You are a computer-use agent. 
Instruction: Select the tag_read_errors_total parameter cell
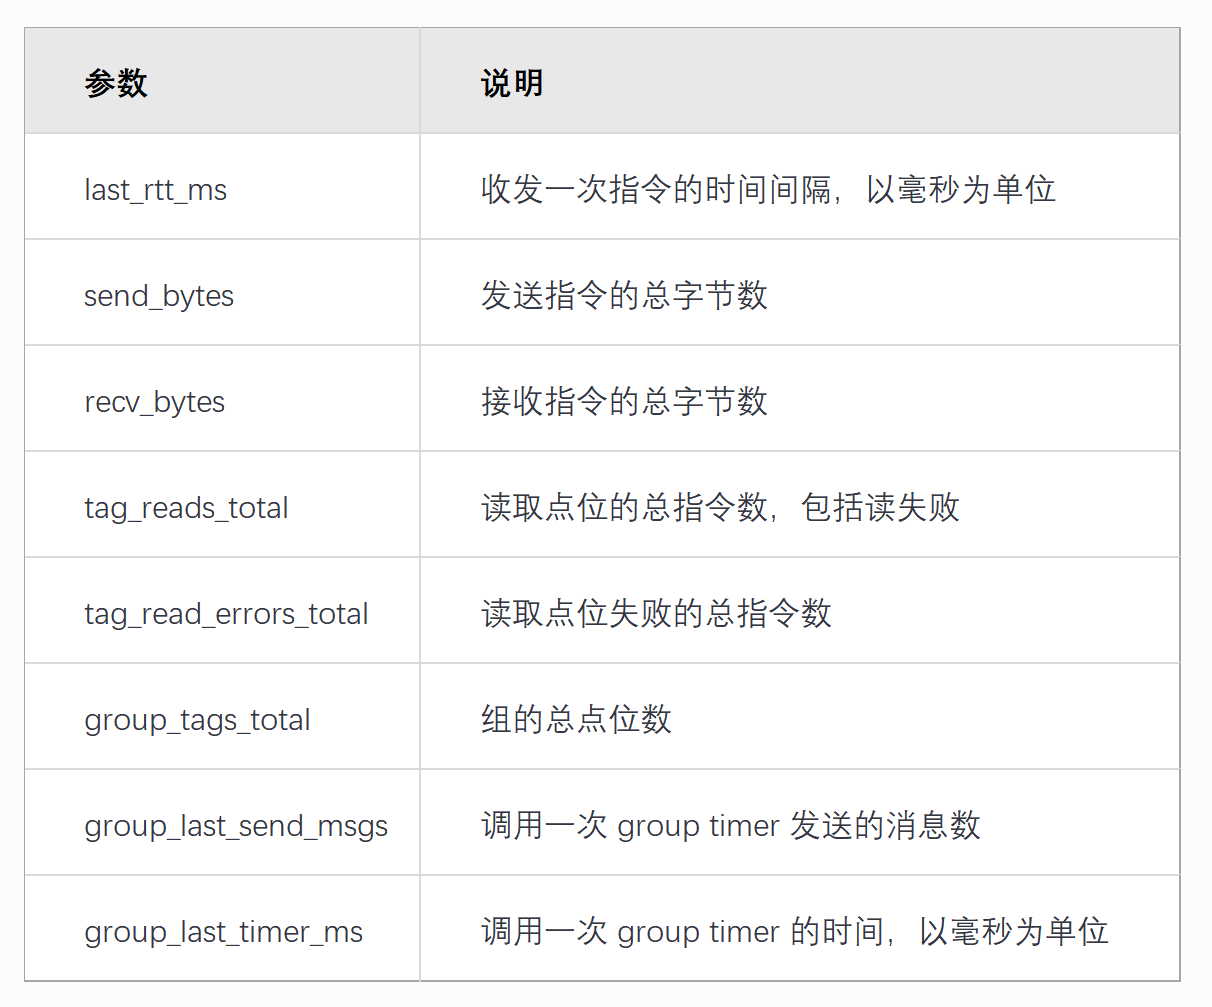coord(226,614)
